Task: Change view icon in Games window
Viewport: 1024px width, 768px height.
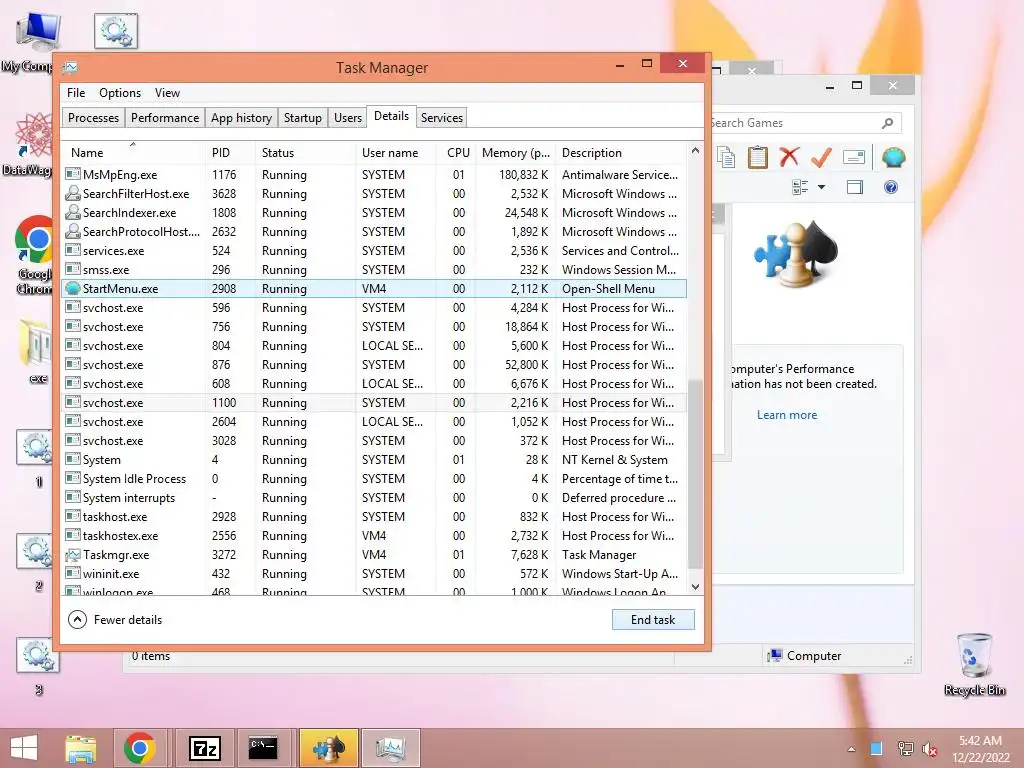Action: 800,187
